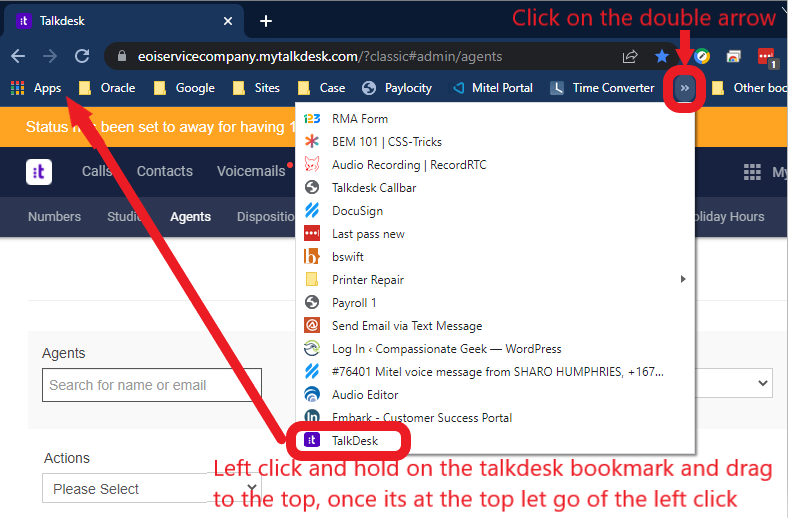Select bswift bookmark
Screen dimensions: 788x518
495,257
